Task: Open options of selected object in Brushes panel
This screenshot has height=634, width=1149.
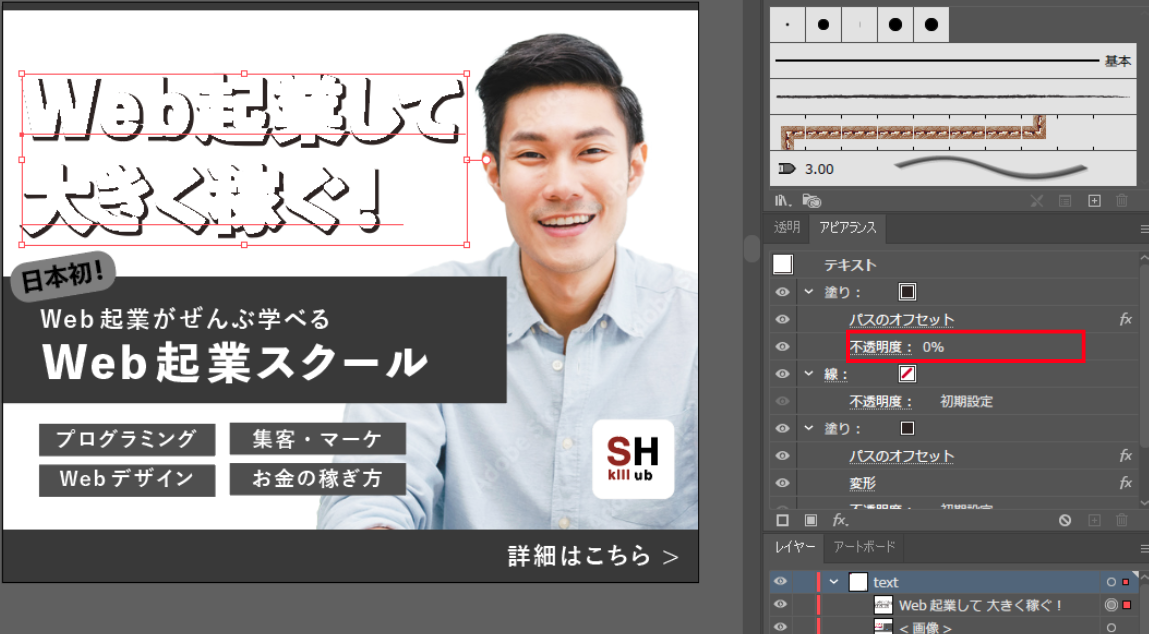Action: 1065,200
